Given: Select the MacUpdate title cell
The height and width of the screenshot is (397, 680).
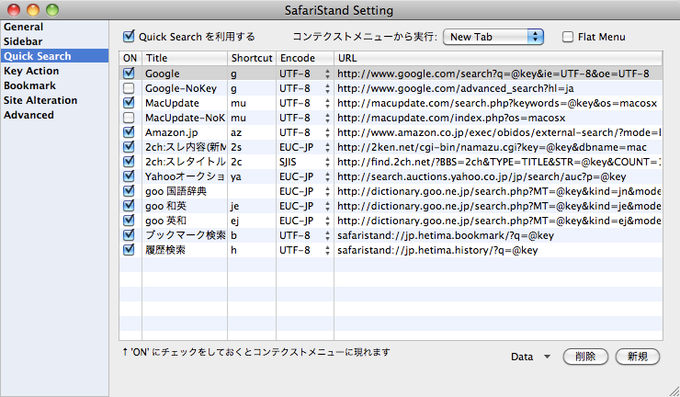Looking at the screenshot, I should (185, 103).
